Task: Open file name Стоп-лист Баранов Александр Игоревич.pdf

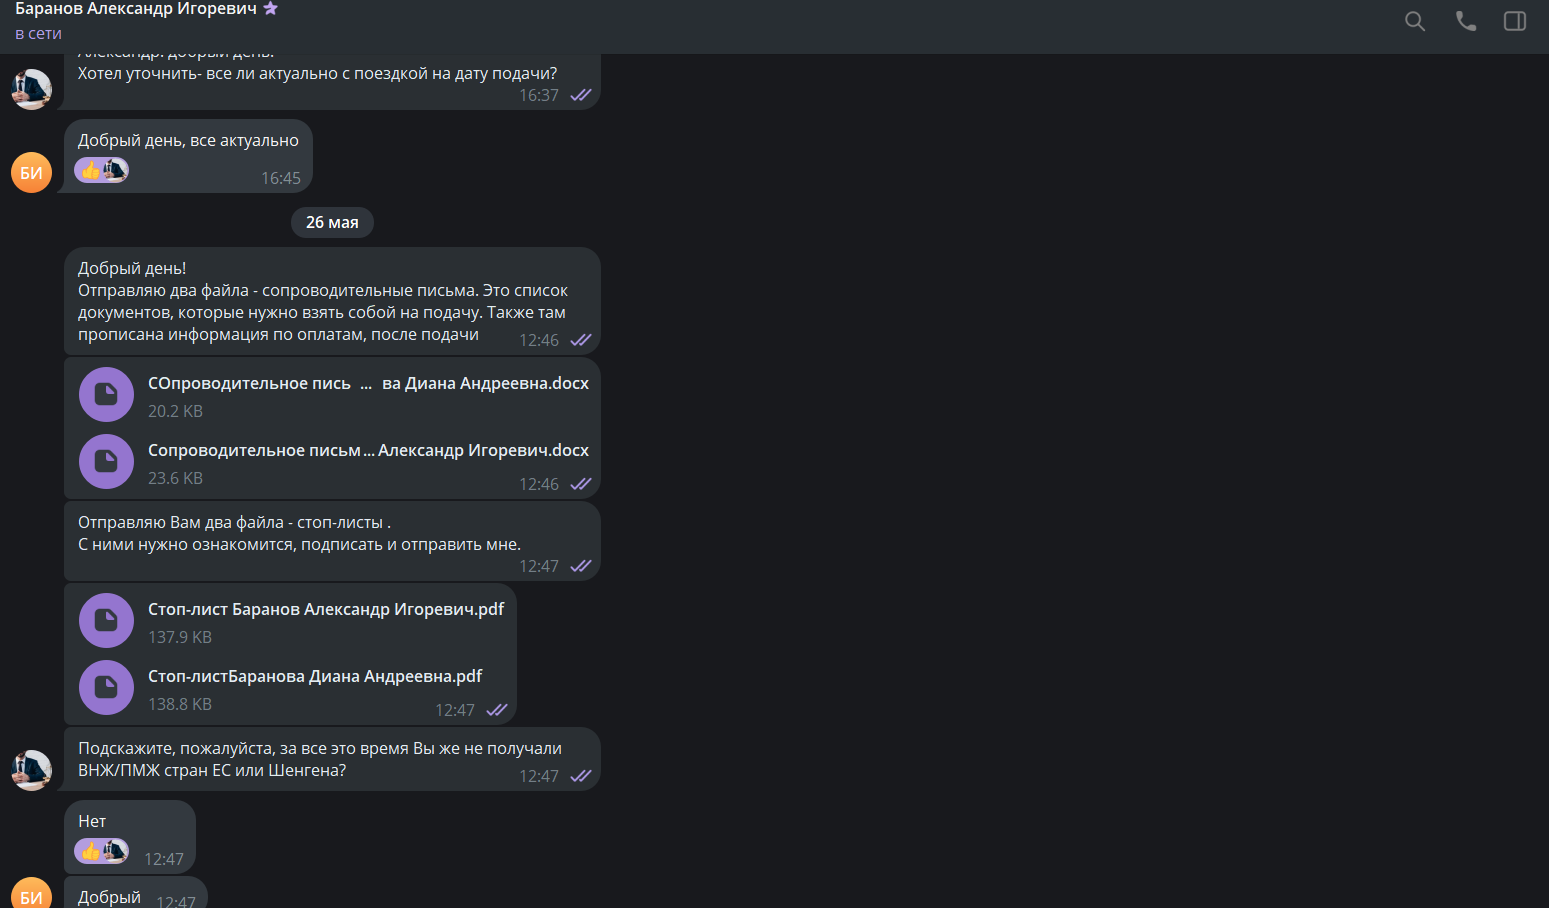Action: [x=326, y=609]
